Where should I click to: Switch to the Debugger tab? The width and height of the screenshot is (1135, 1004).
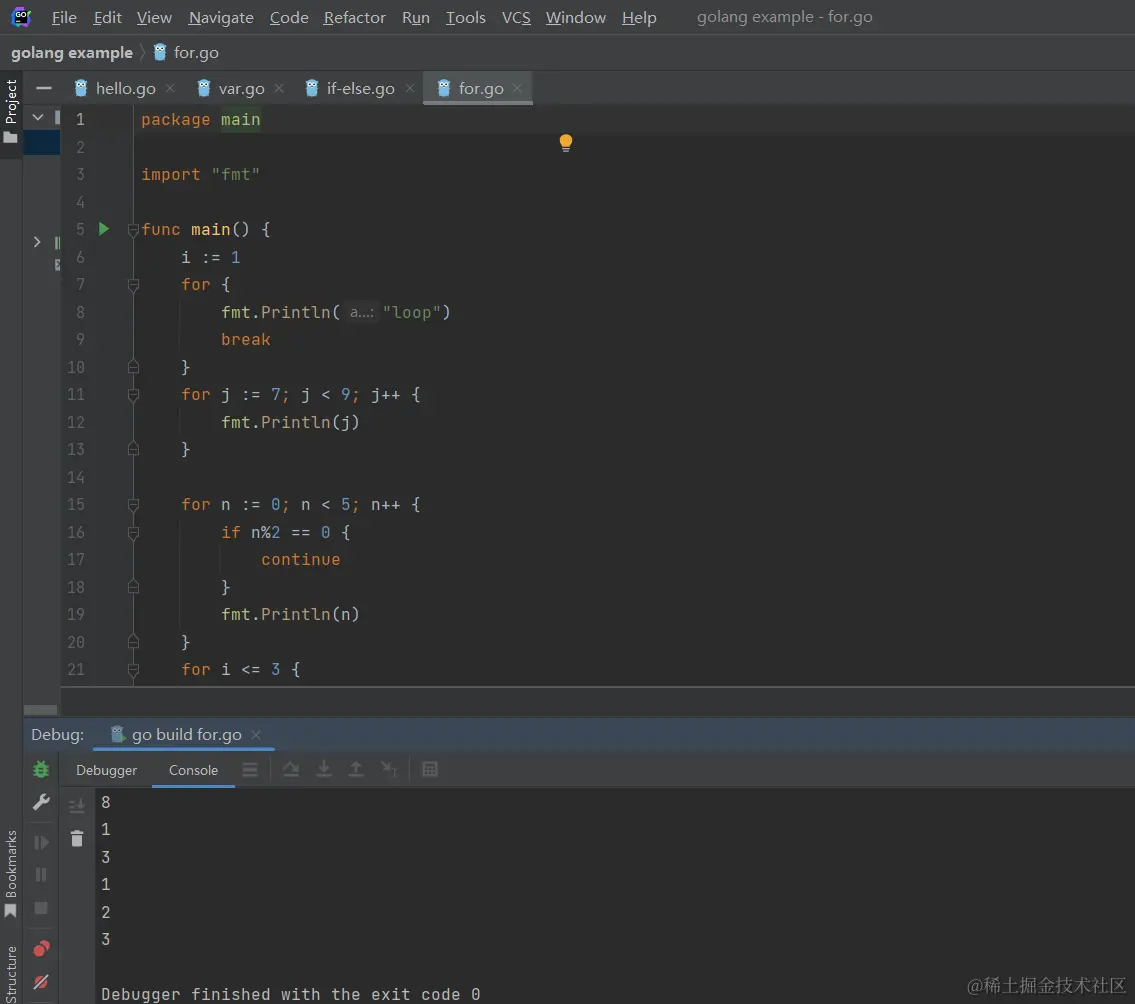point(106,770)
